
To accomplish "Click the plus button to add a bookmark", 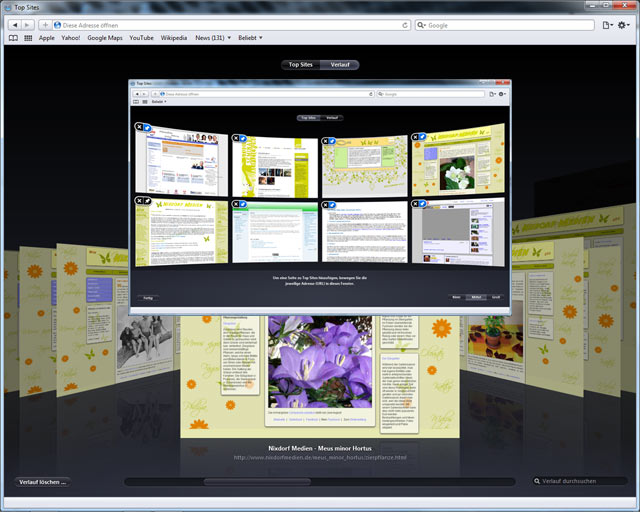I will click(45, 24).
